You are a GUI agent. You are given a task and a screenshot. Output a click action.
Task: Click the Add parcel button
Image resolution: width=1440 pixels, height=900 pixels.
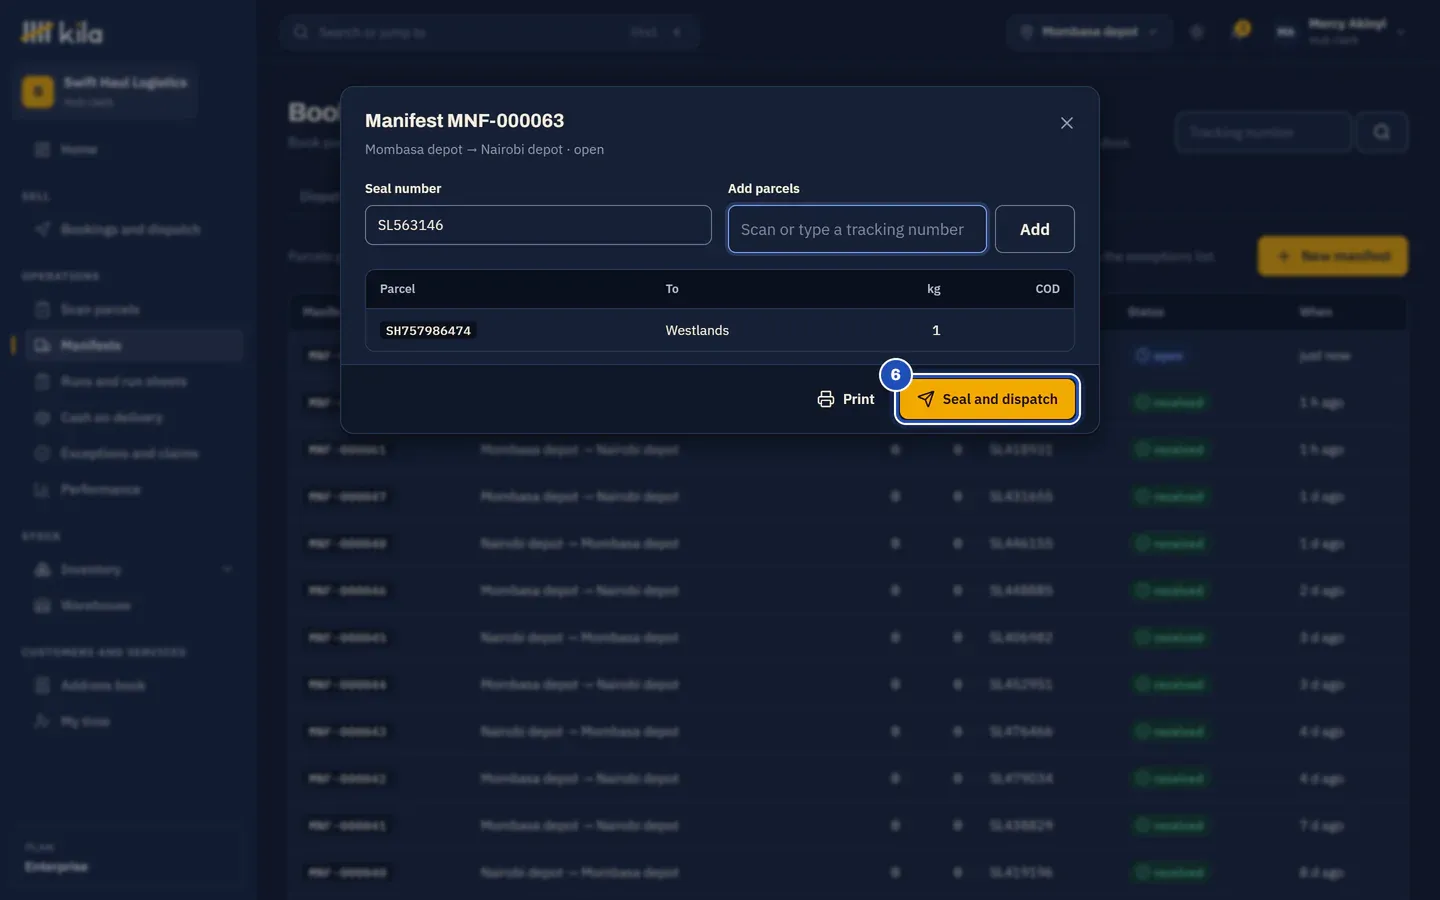click(1034, 229)
